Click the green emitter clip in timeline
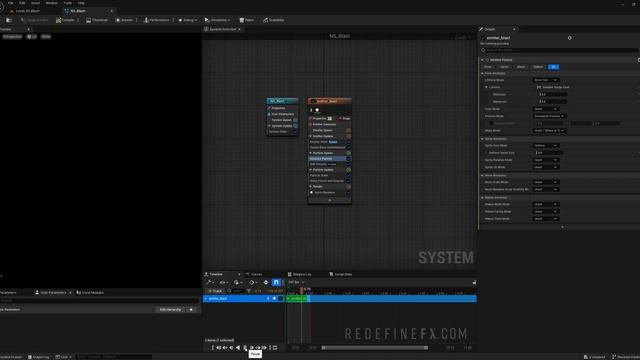The image size is (640, 360). [297, 299]
